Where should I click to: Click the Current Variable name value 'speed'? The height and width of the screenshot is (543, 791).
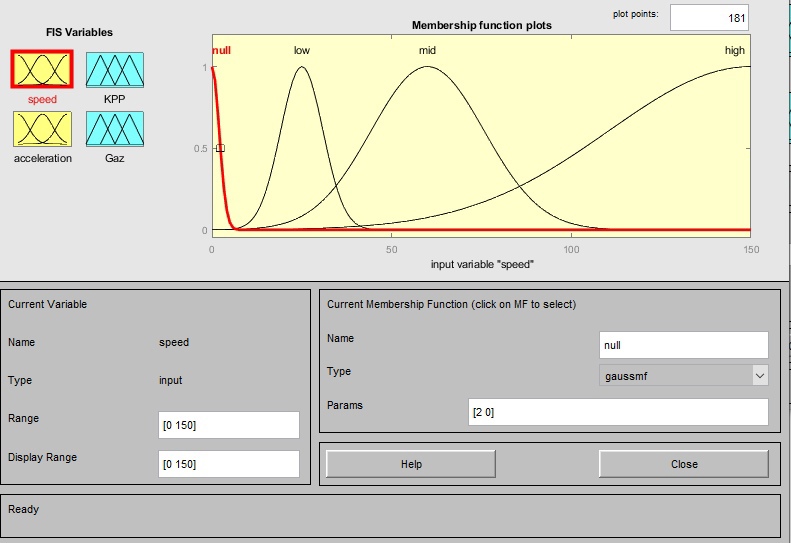174,342
